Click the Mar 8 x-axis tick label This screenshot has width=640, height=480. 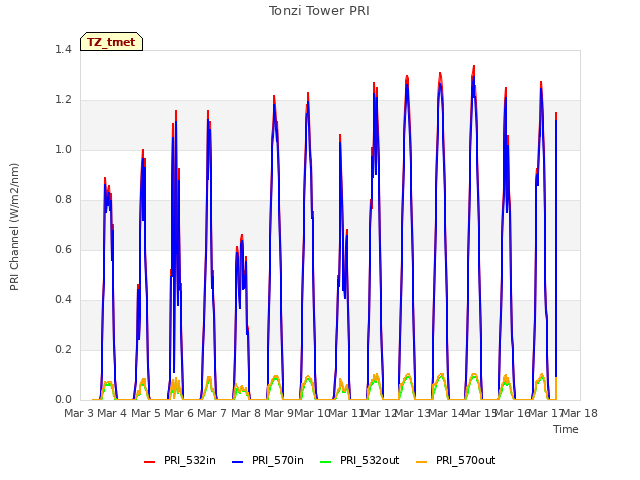pos(246,413)
